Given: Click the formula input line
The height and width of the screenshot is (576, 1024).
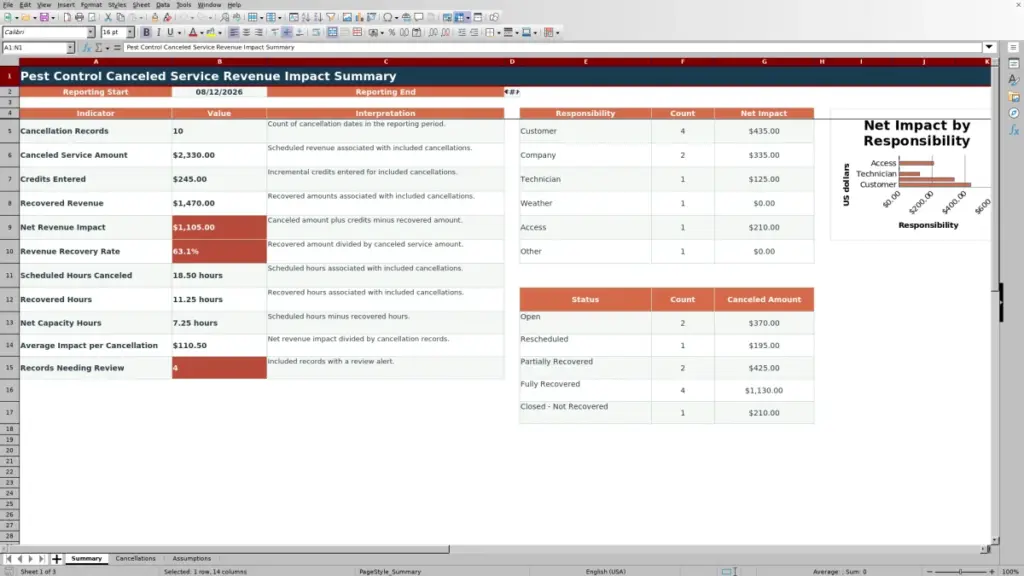Looking at the screenshot, I should tap(552, 47).
